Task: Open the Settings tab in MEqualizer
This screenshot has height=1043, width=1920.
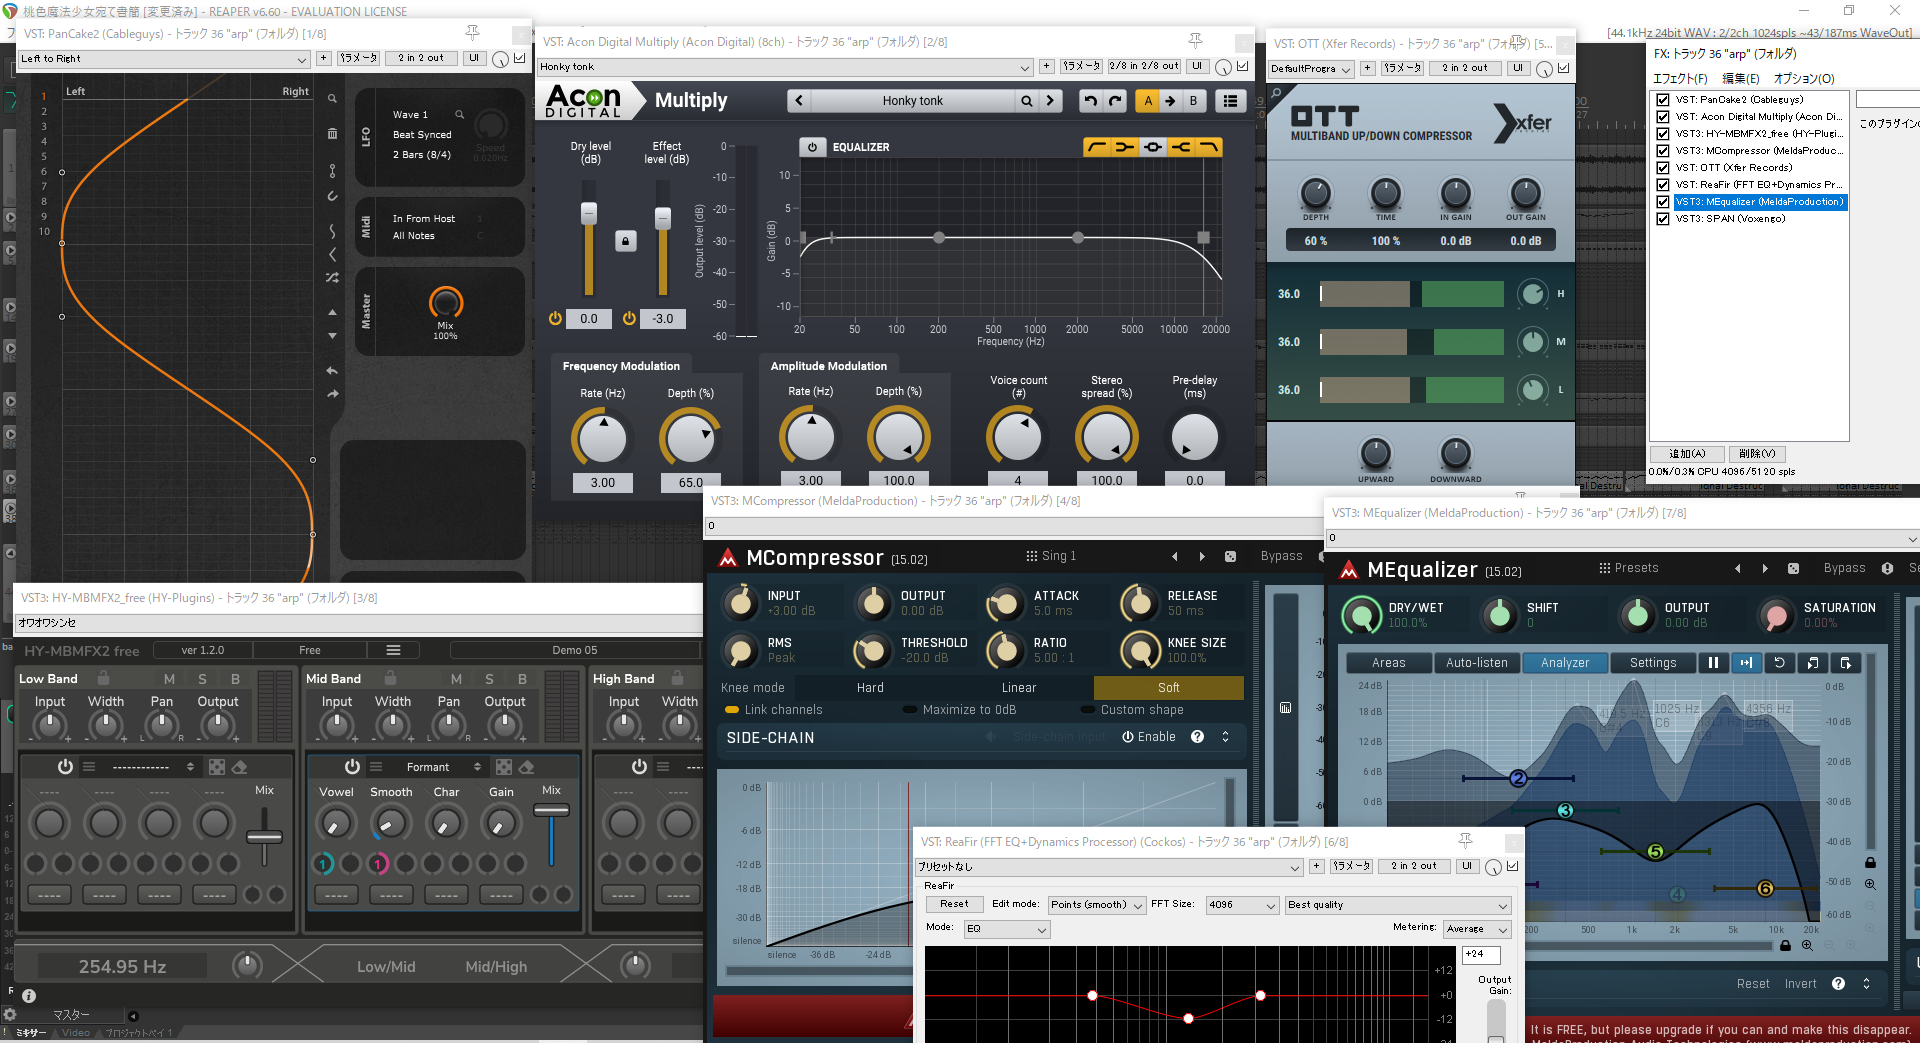Action: click(x=1653, y=662)
